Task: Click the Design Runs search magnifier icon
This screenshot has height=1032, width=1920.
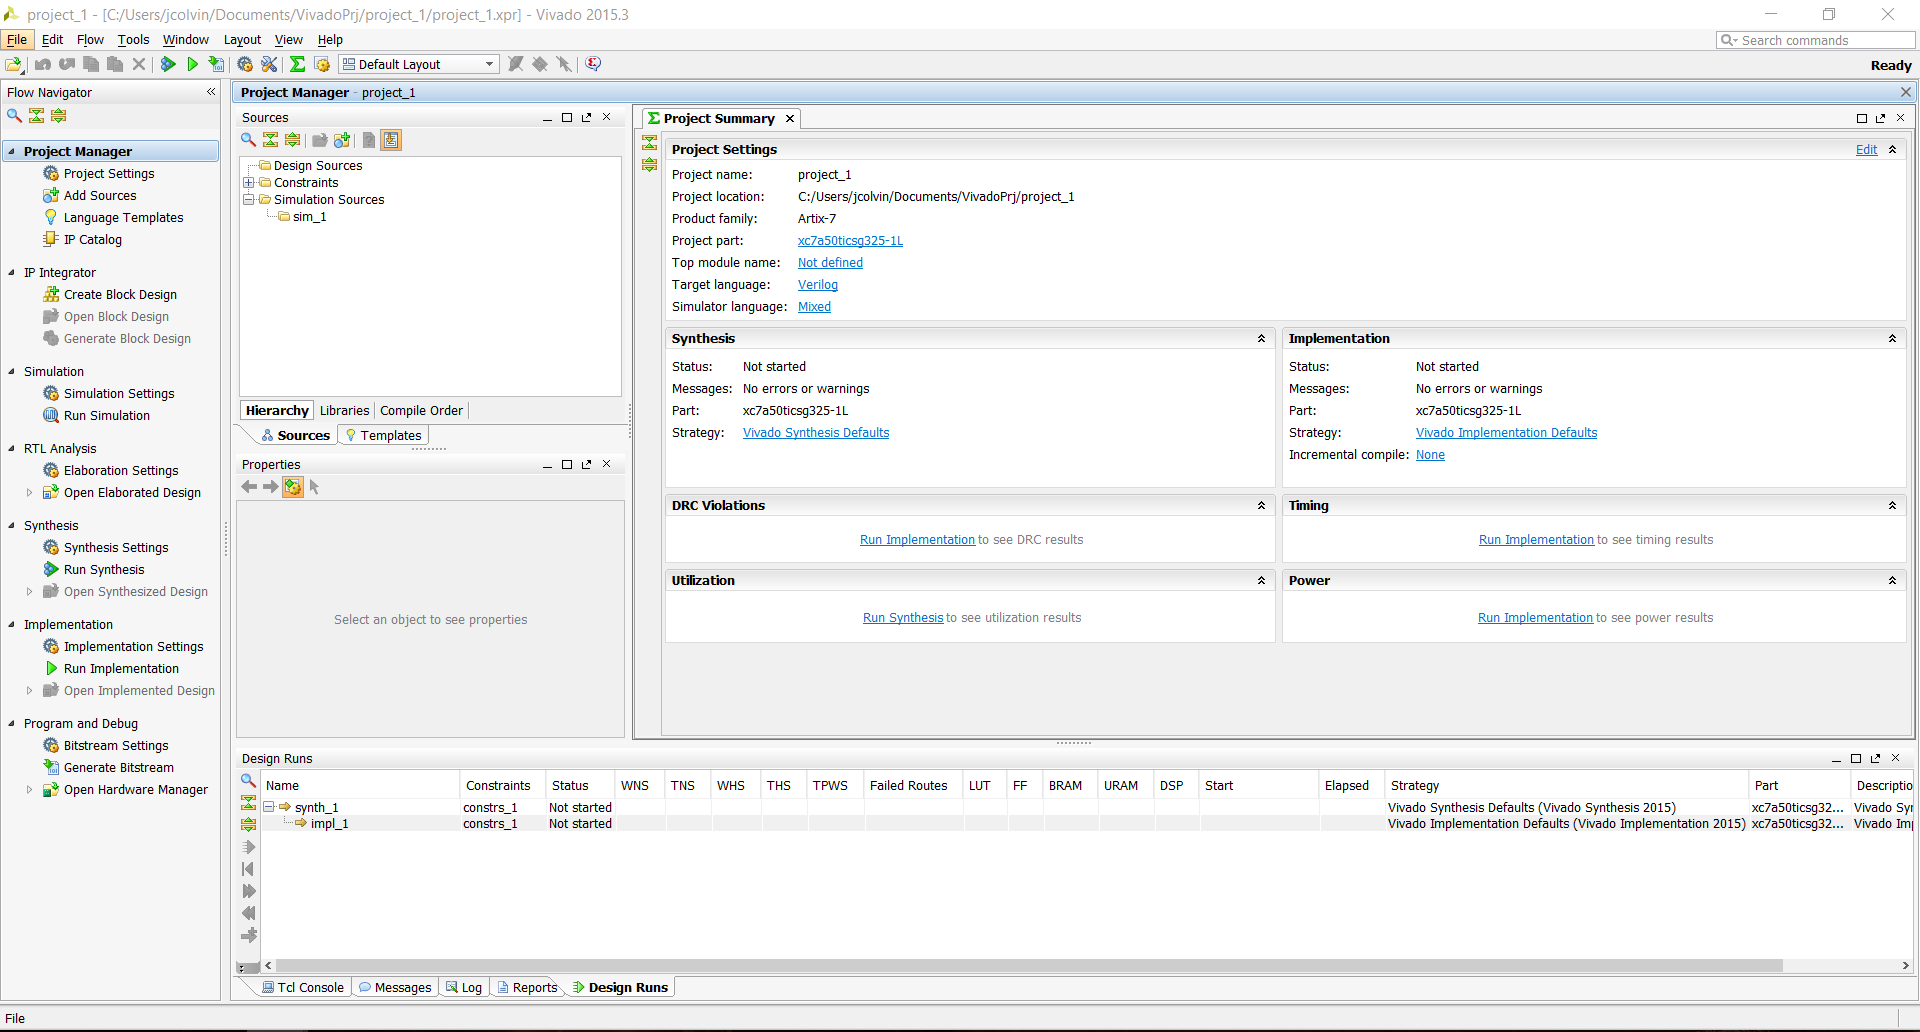Action: click(x=248, y=781)
